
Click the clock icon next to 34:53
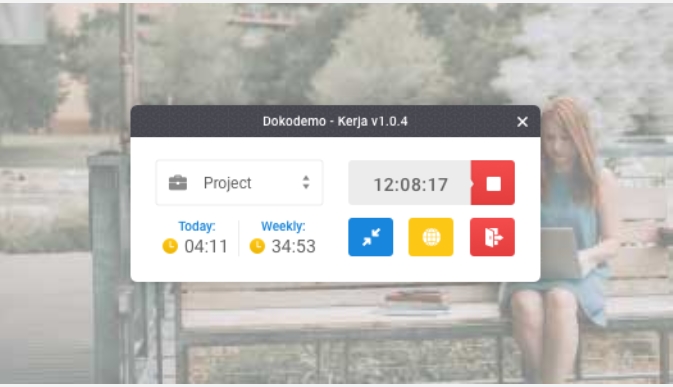click(257, 246)
